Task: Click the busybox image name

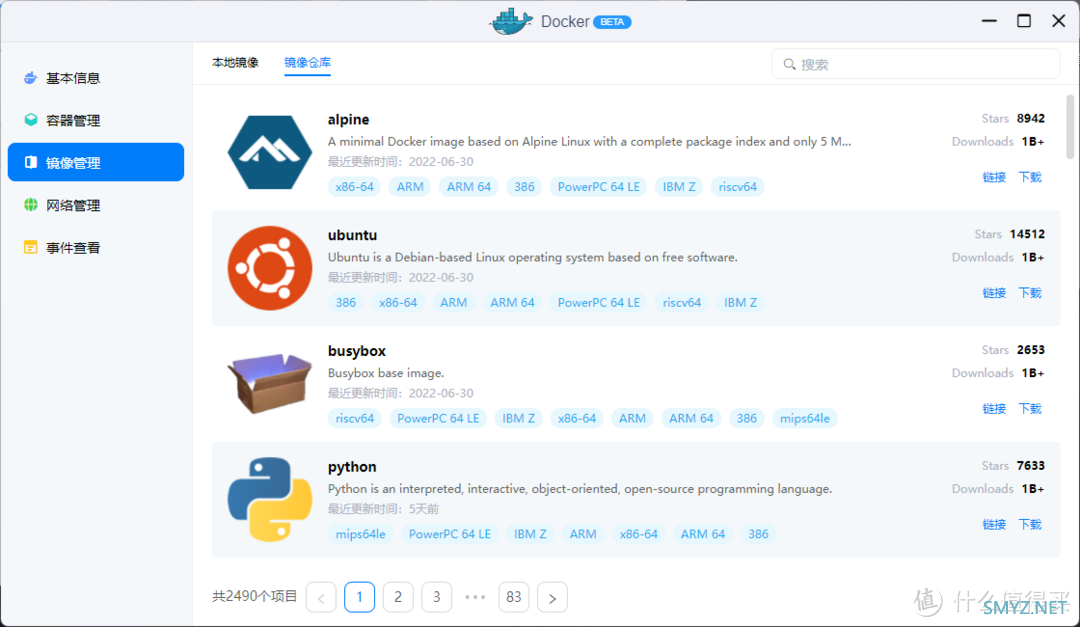Action: click(x=357, y=351)
